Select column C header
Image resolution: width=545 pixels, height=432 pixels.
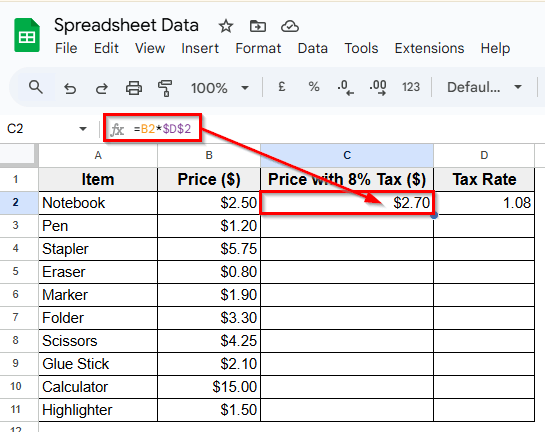(x=347, y=155)
